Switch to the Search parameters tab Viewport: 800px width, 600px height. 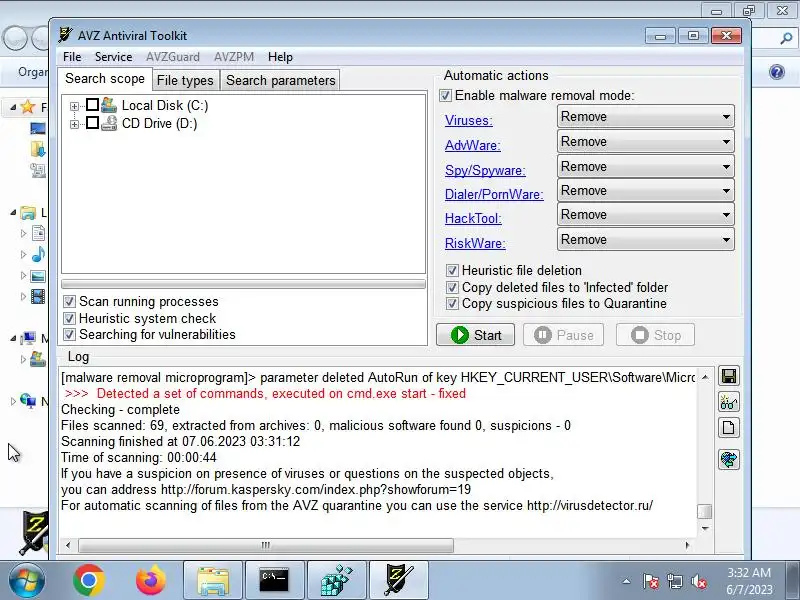[x=281, y=80]
